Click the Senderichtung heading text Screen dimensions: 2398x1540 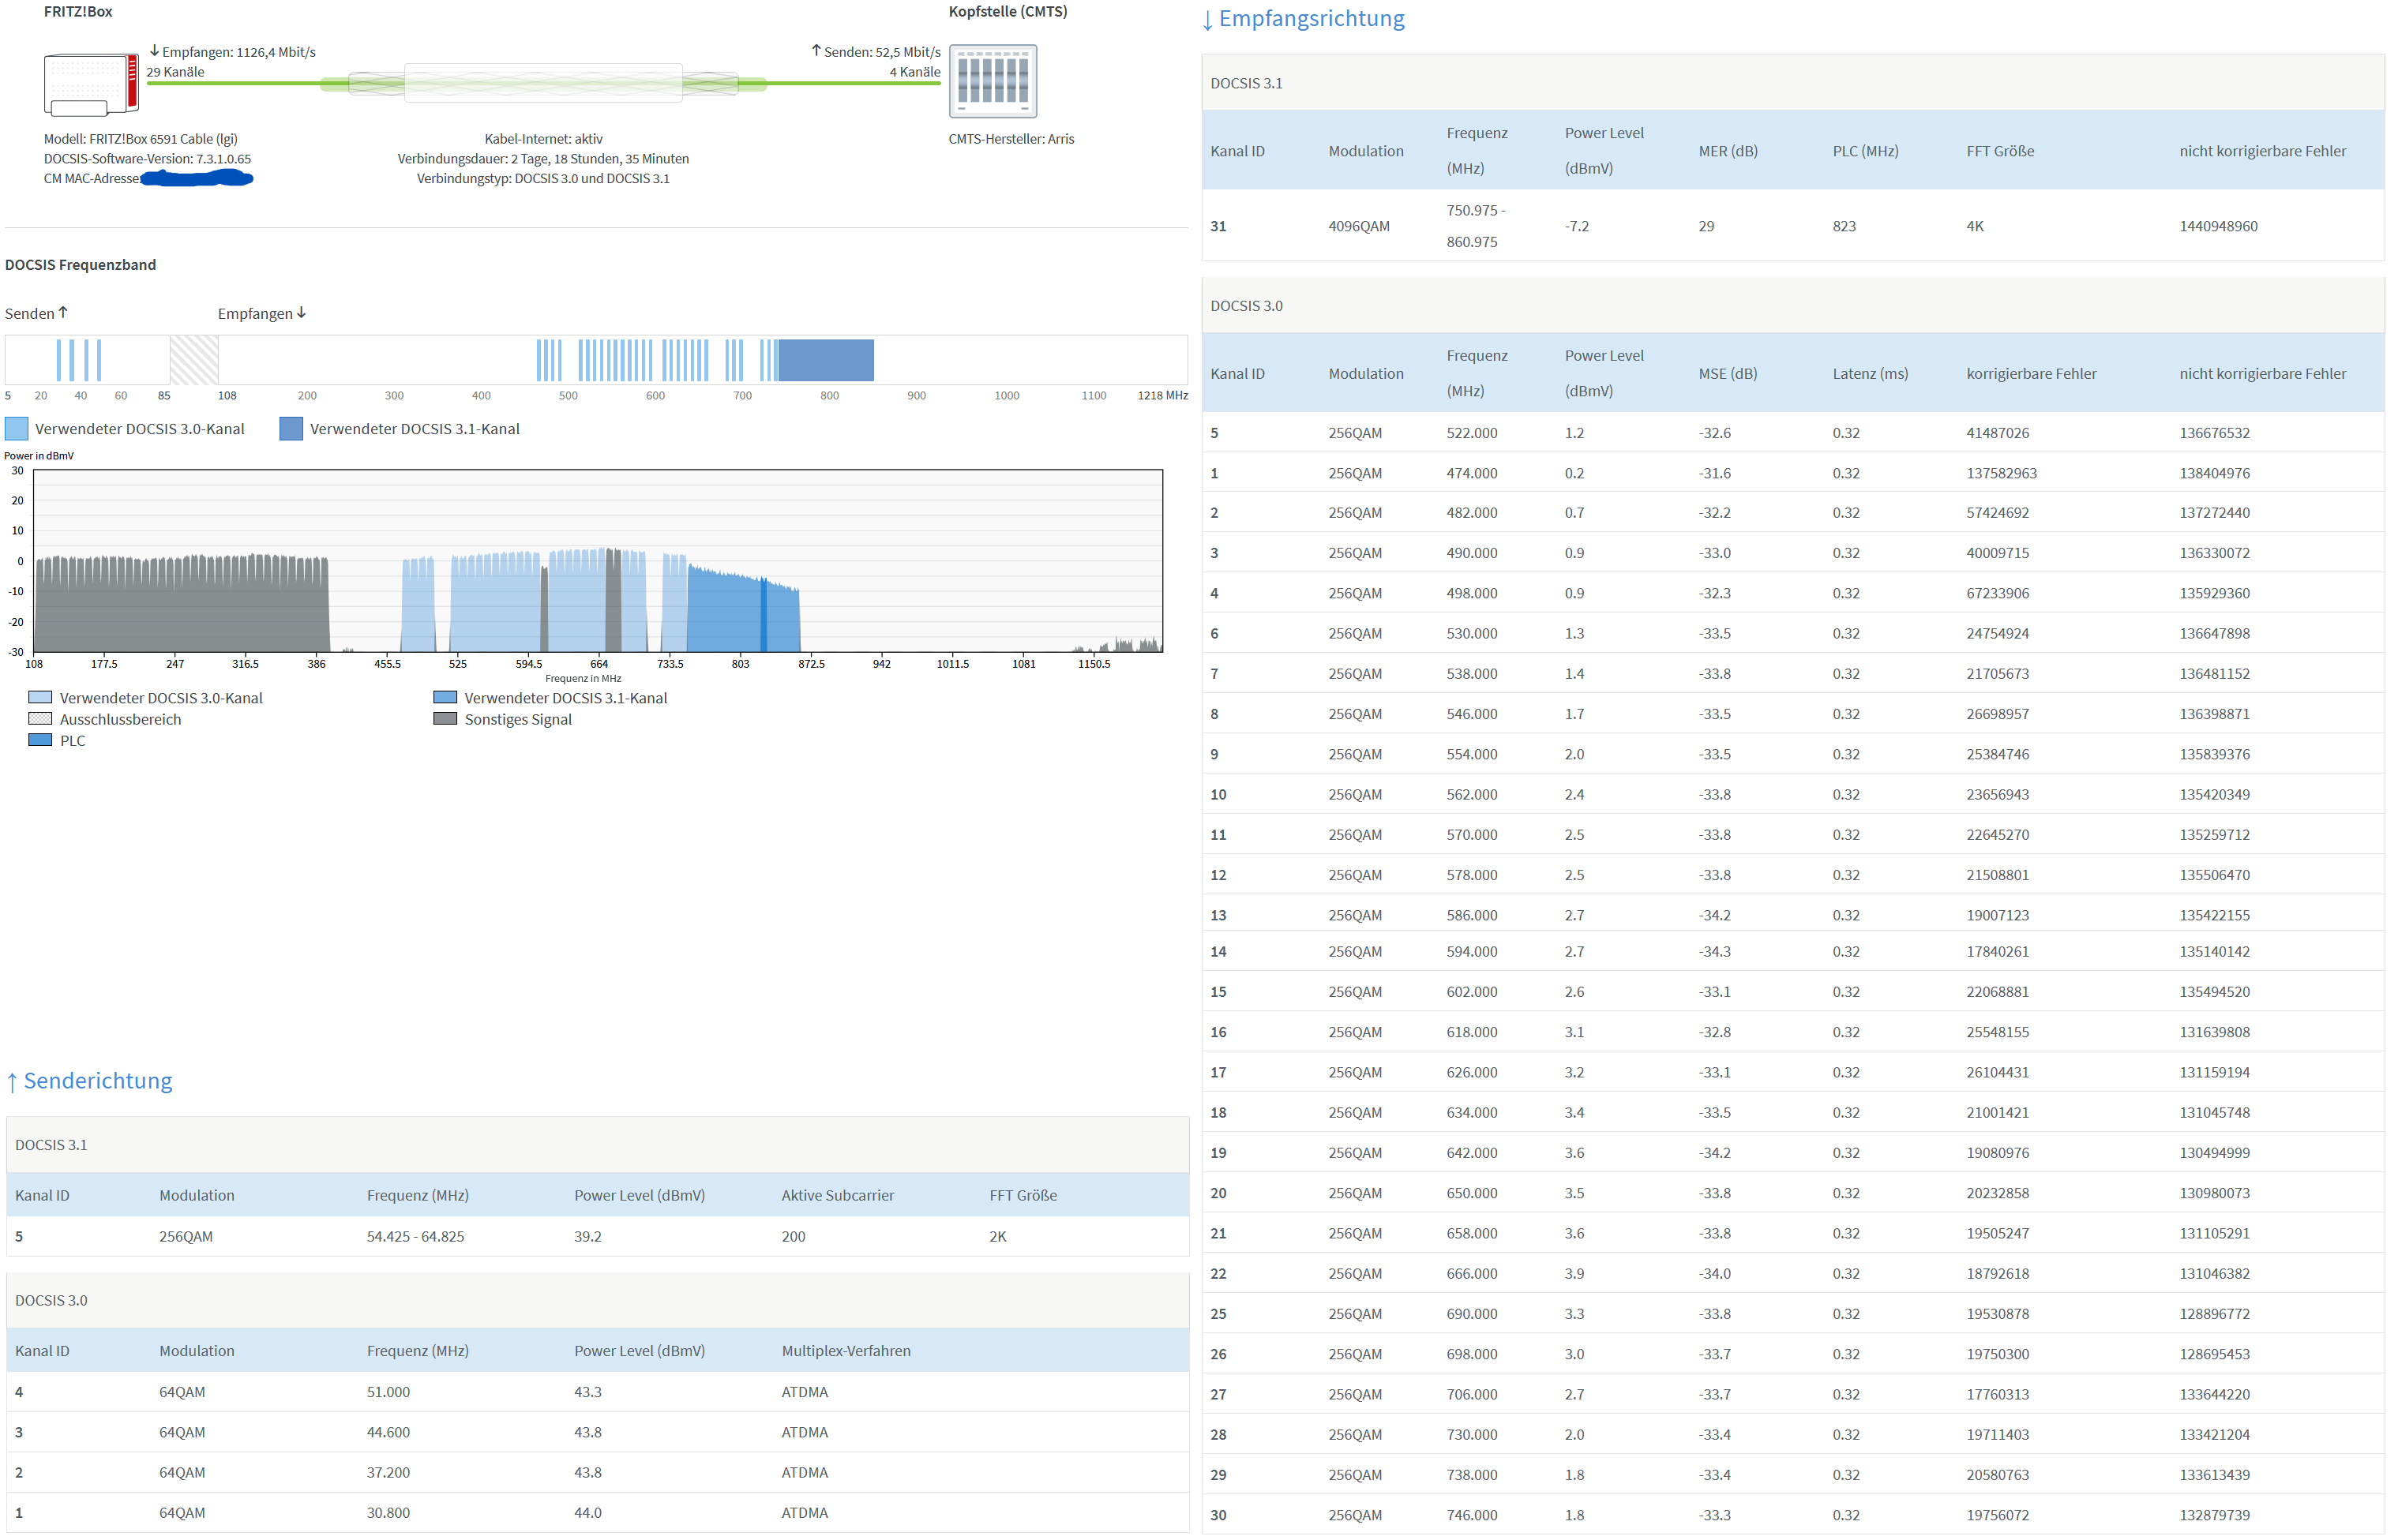coord(98,1081)
